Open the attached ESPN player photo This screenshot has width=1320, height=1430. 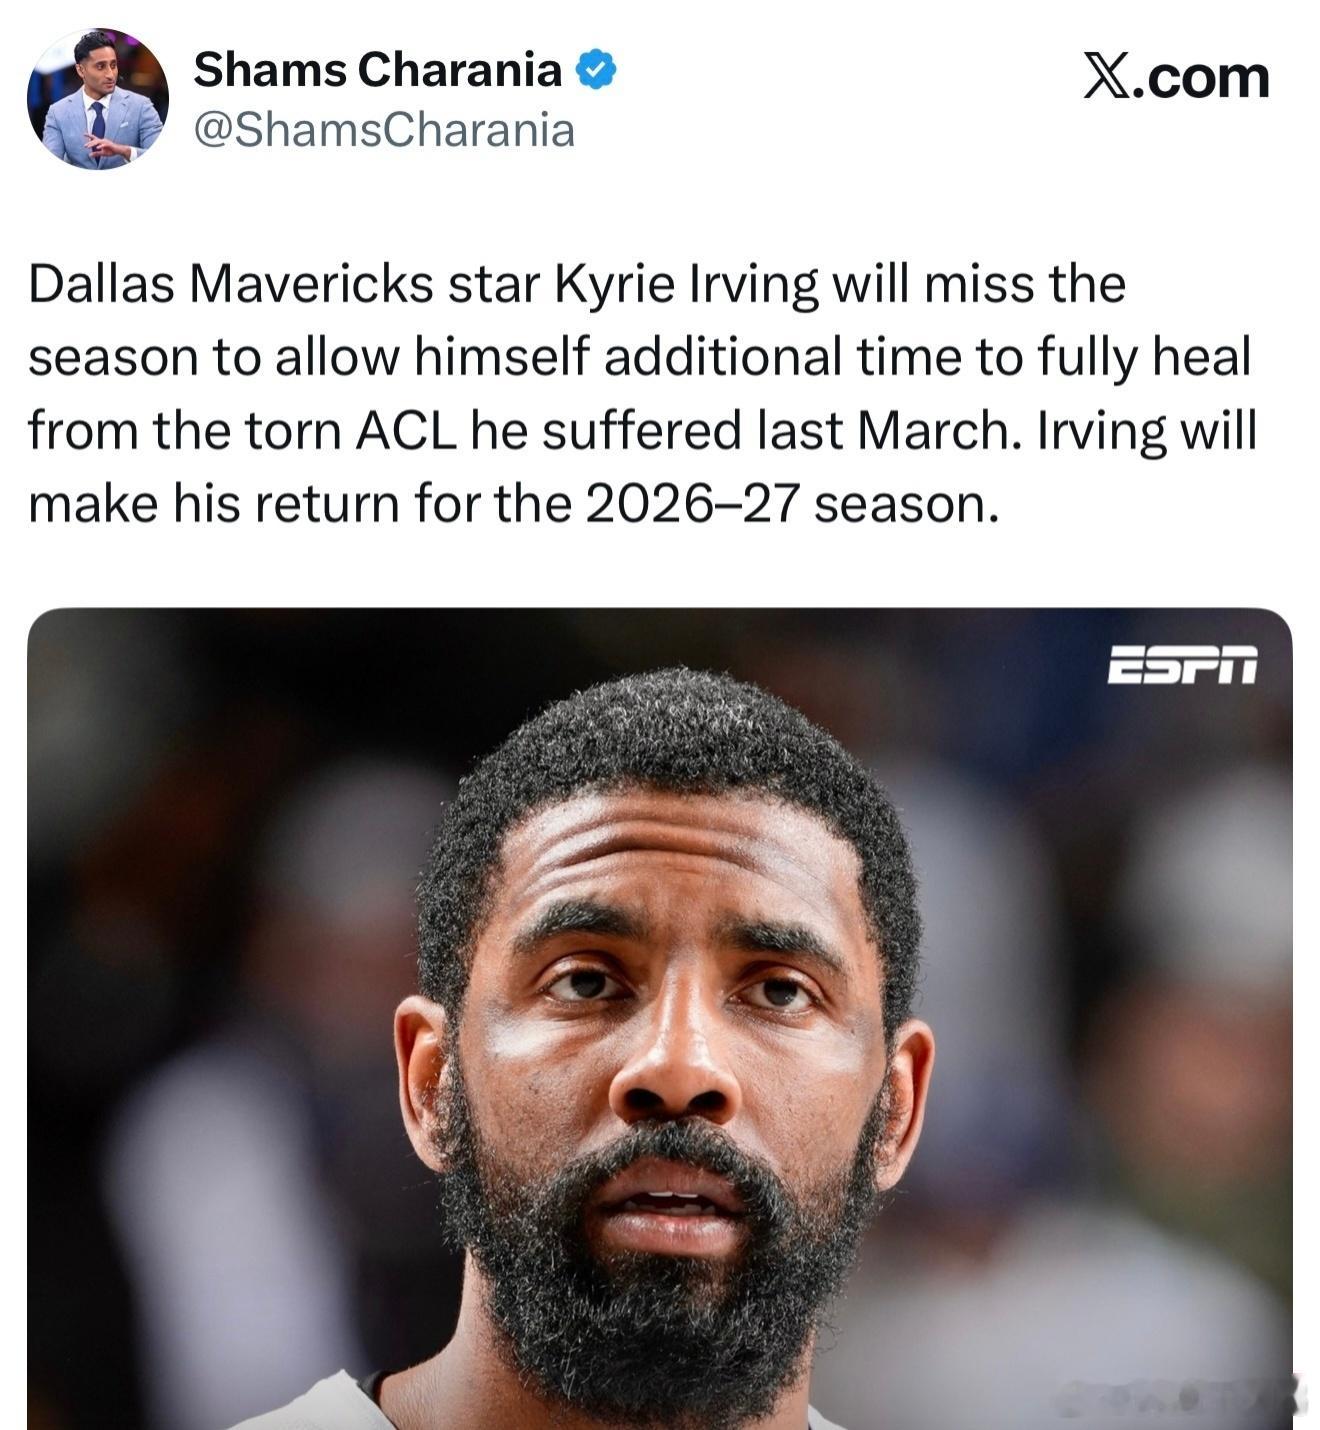point(659,1018)
